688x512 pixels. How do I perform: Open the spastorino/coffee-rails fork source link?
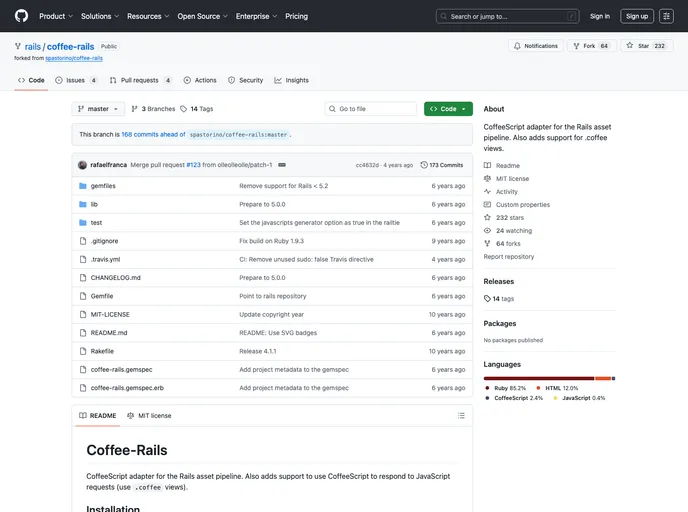tap(74, 58)
